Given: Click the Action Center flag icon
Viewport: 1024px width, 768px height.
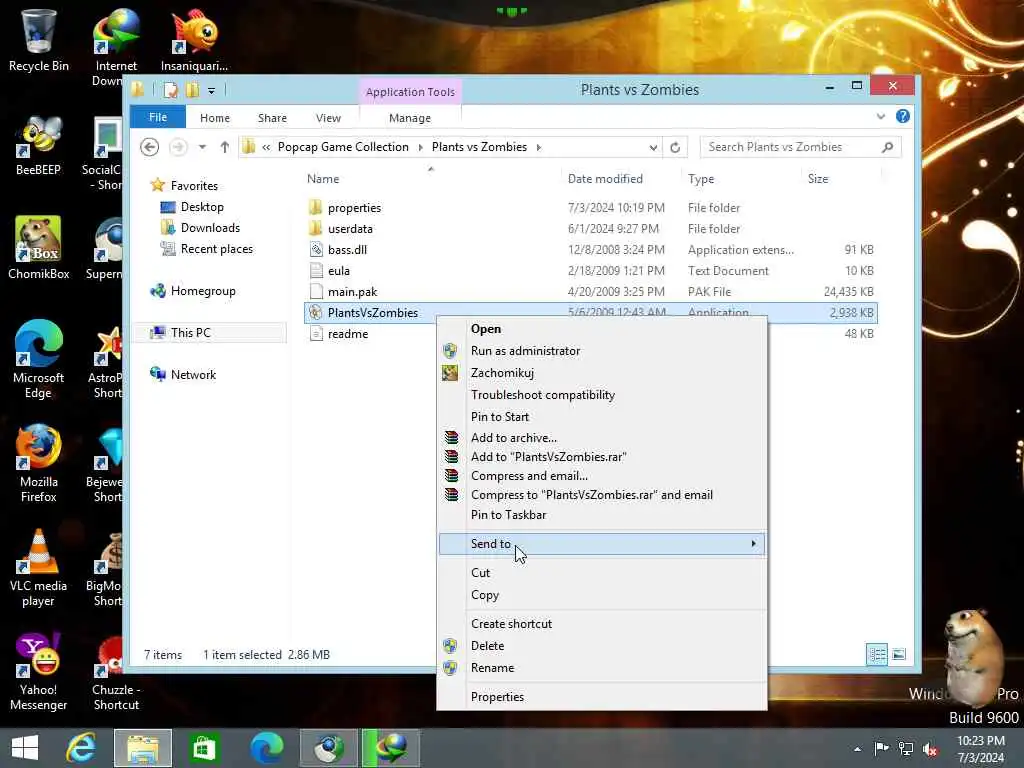Looking at the screenshot, I should (881, 748).
